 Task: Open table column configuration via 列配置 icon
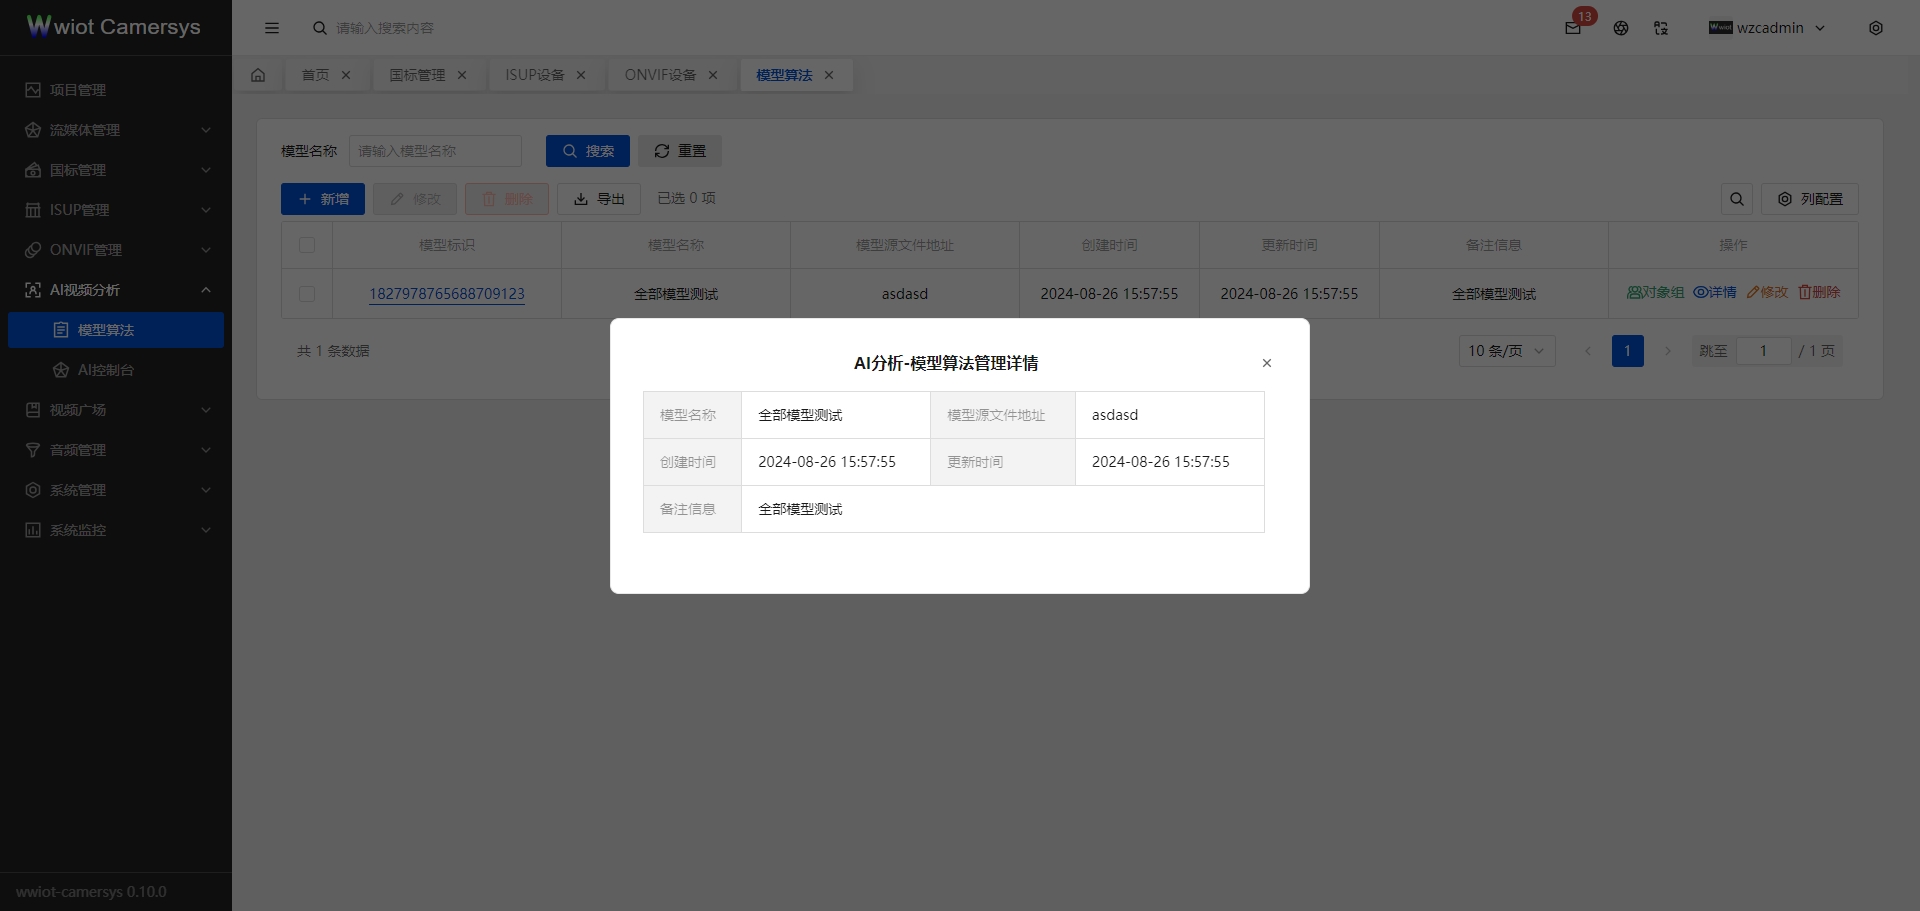pos(1810,199)
